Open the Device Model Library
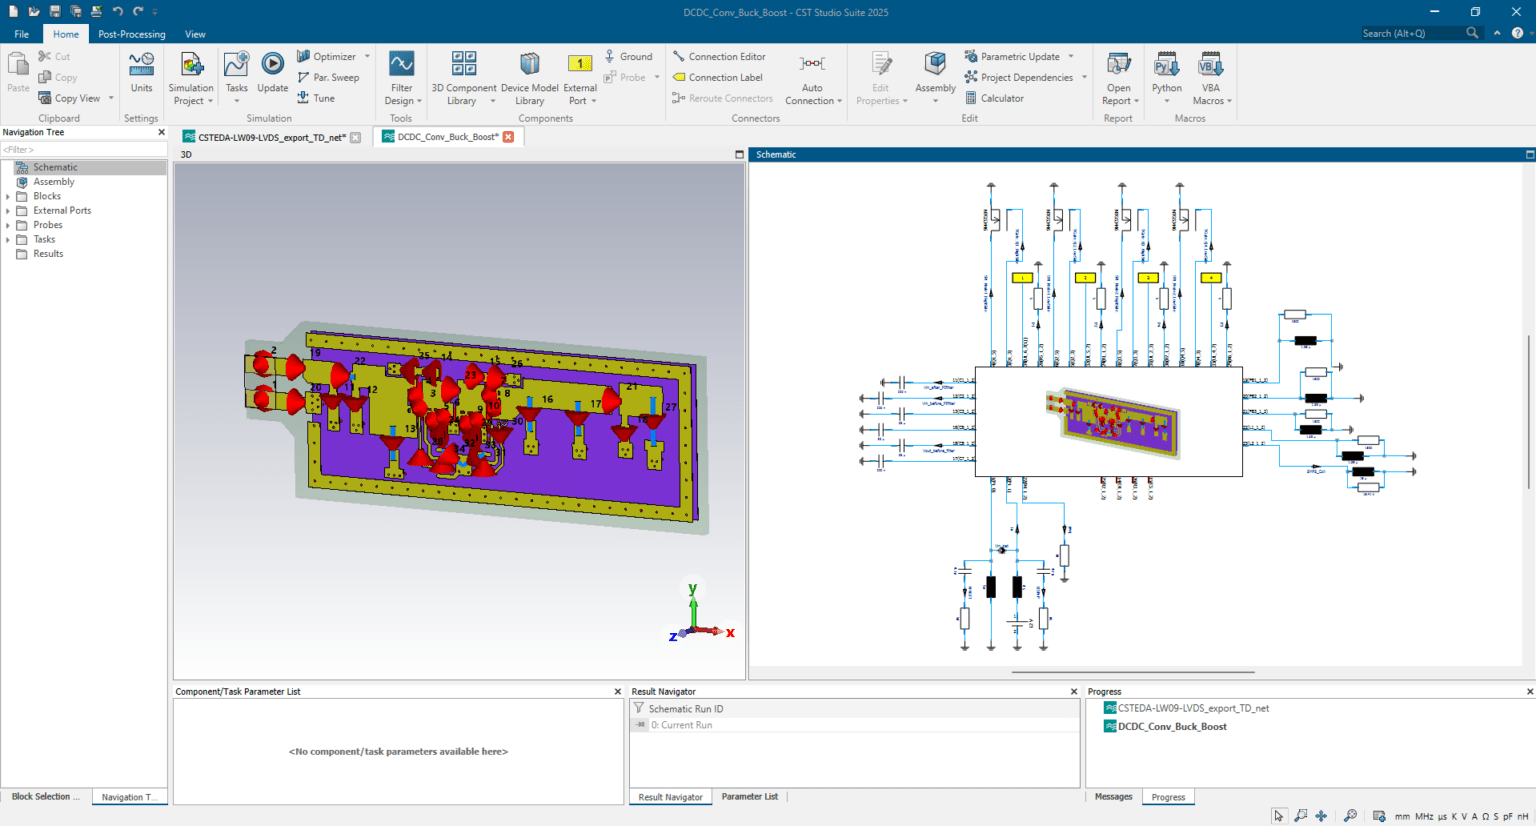The image size is (1536, 826). [x=529, y=72]
